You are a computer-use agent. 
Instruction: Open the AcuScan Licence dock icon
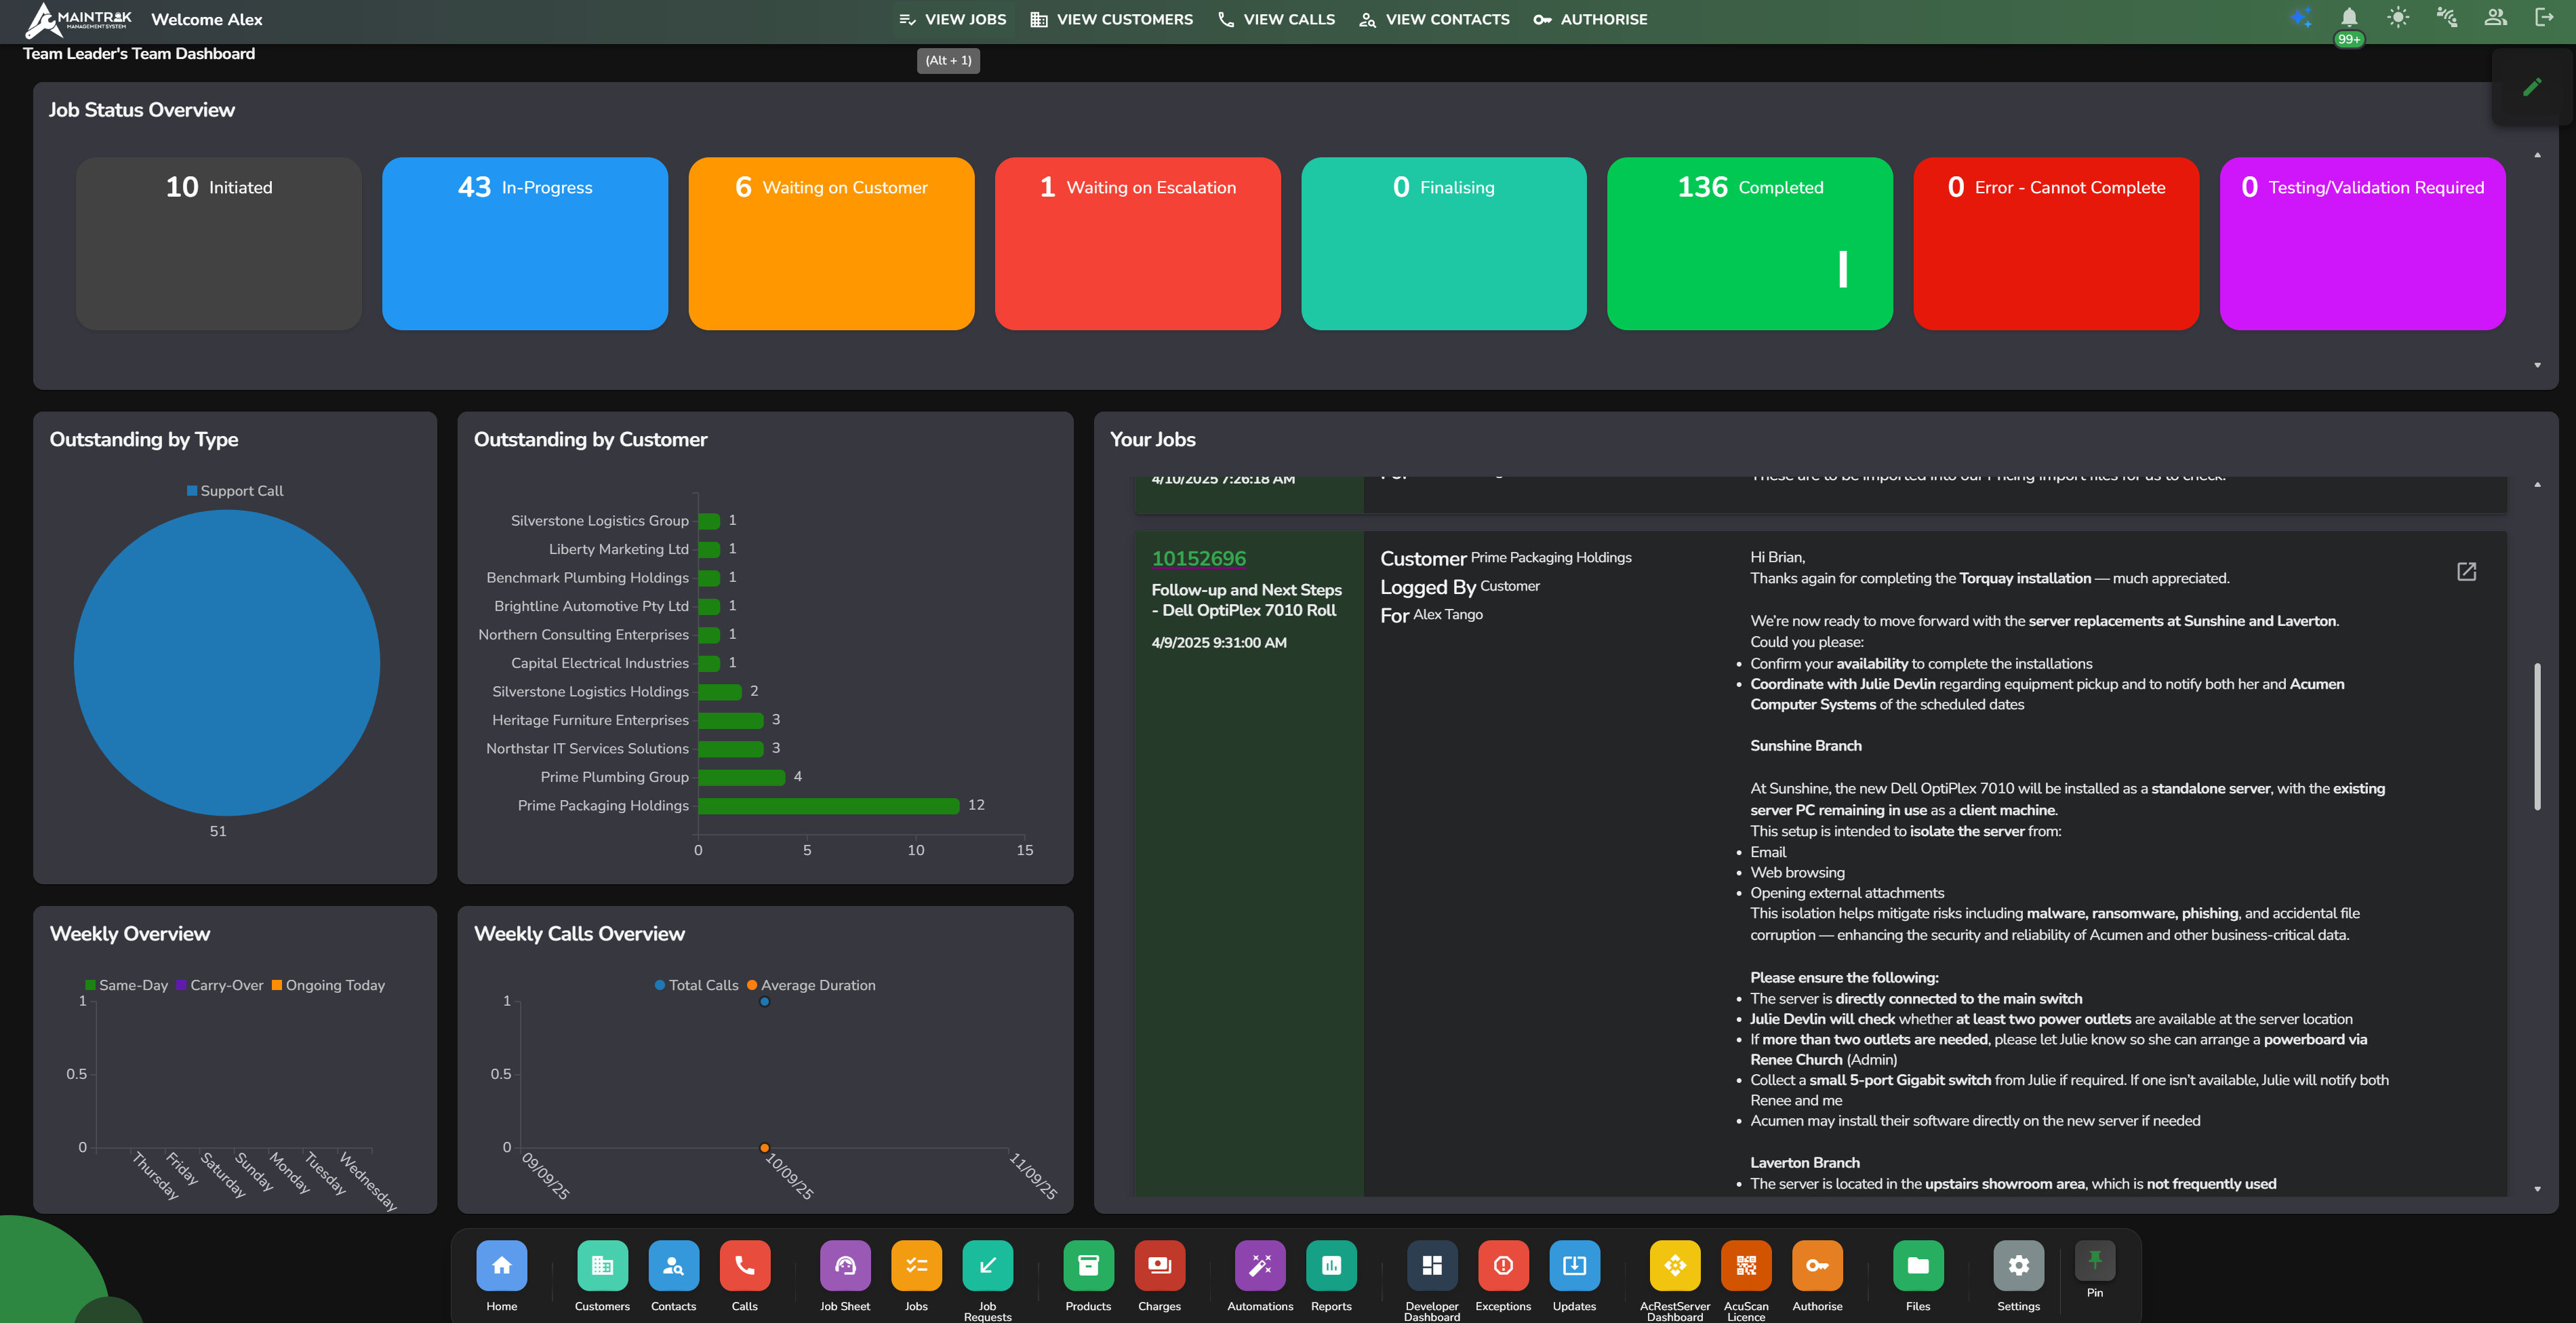(x=1746, y=1266)
